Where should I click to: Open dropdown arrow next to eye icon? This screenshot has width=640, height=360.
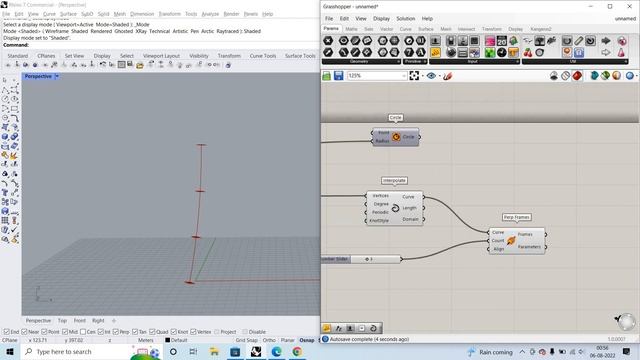point(439,76)
